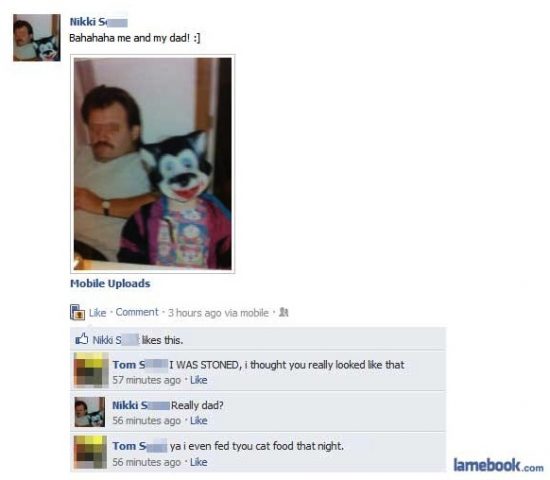
Task: Open Tom S name on the stoned comment
Action: [140, 365]
